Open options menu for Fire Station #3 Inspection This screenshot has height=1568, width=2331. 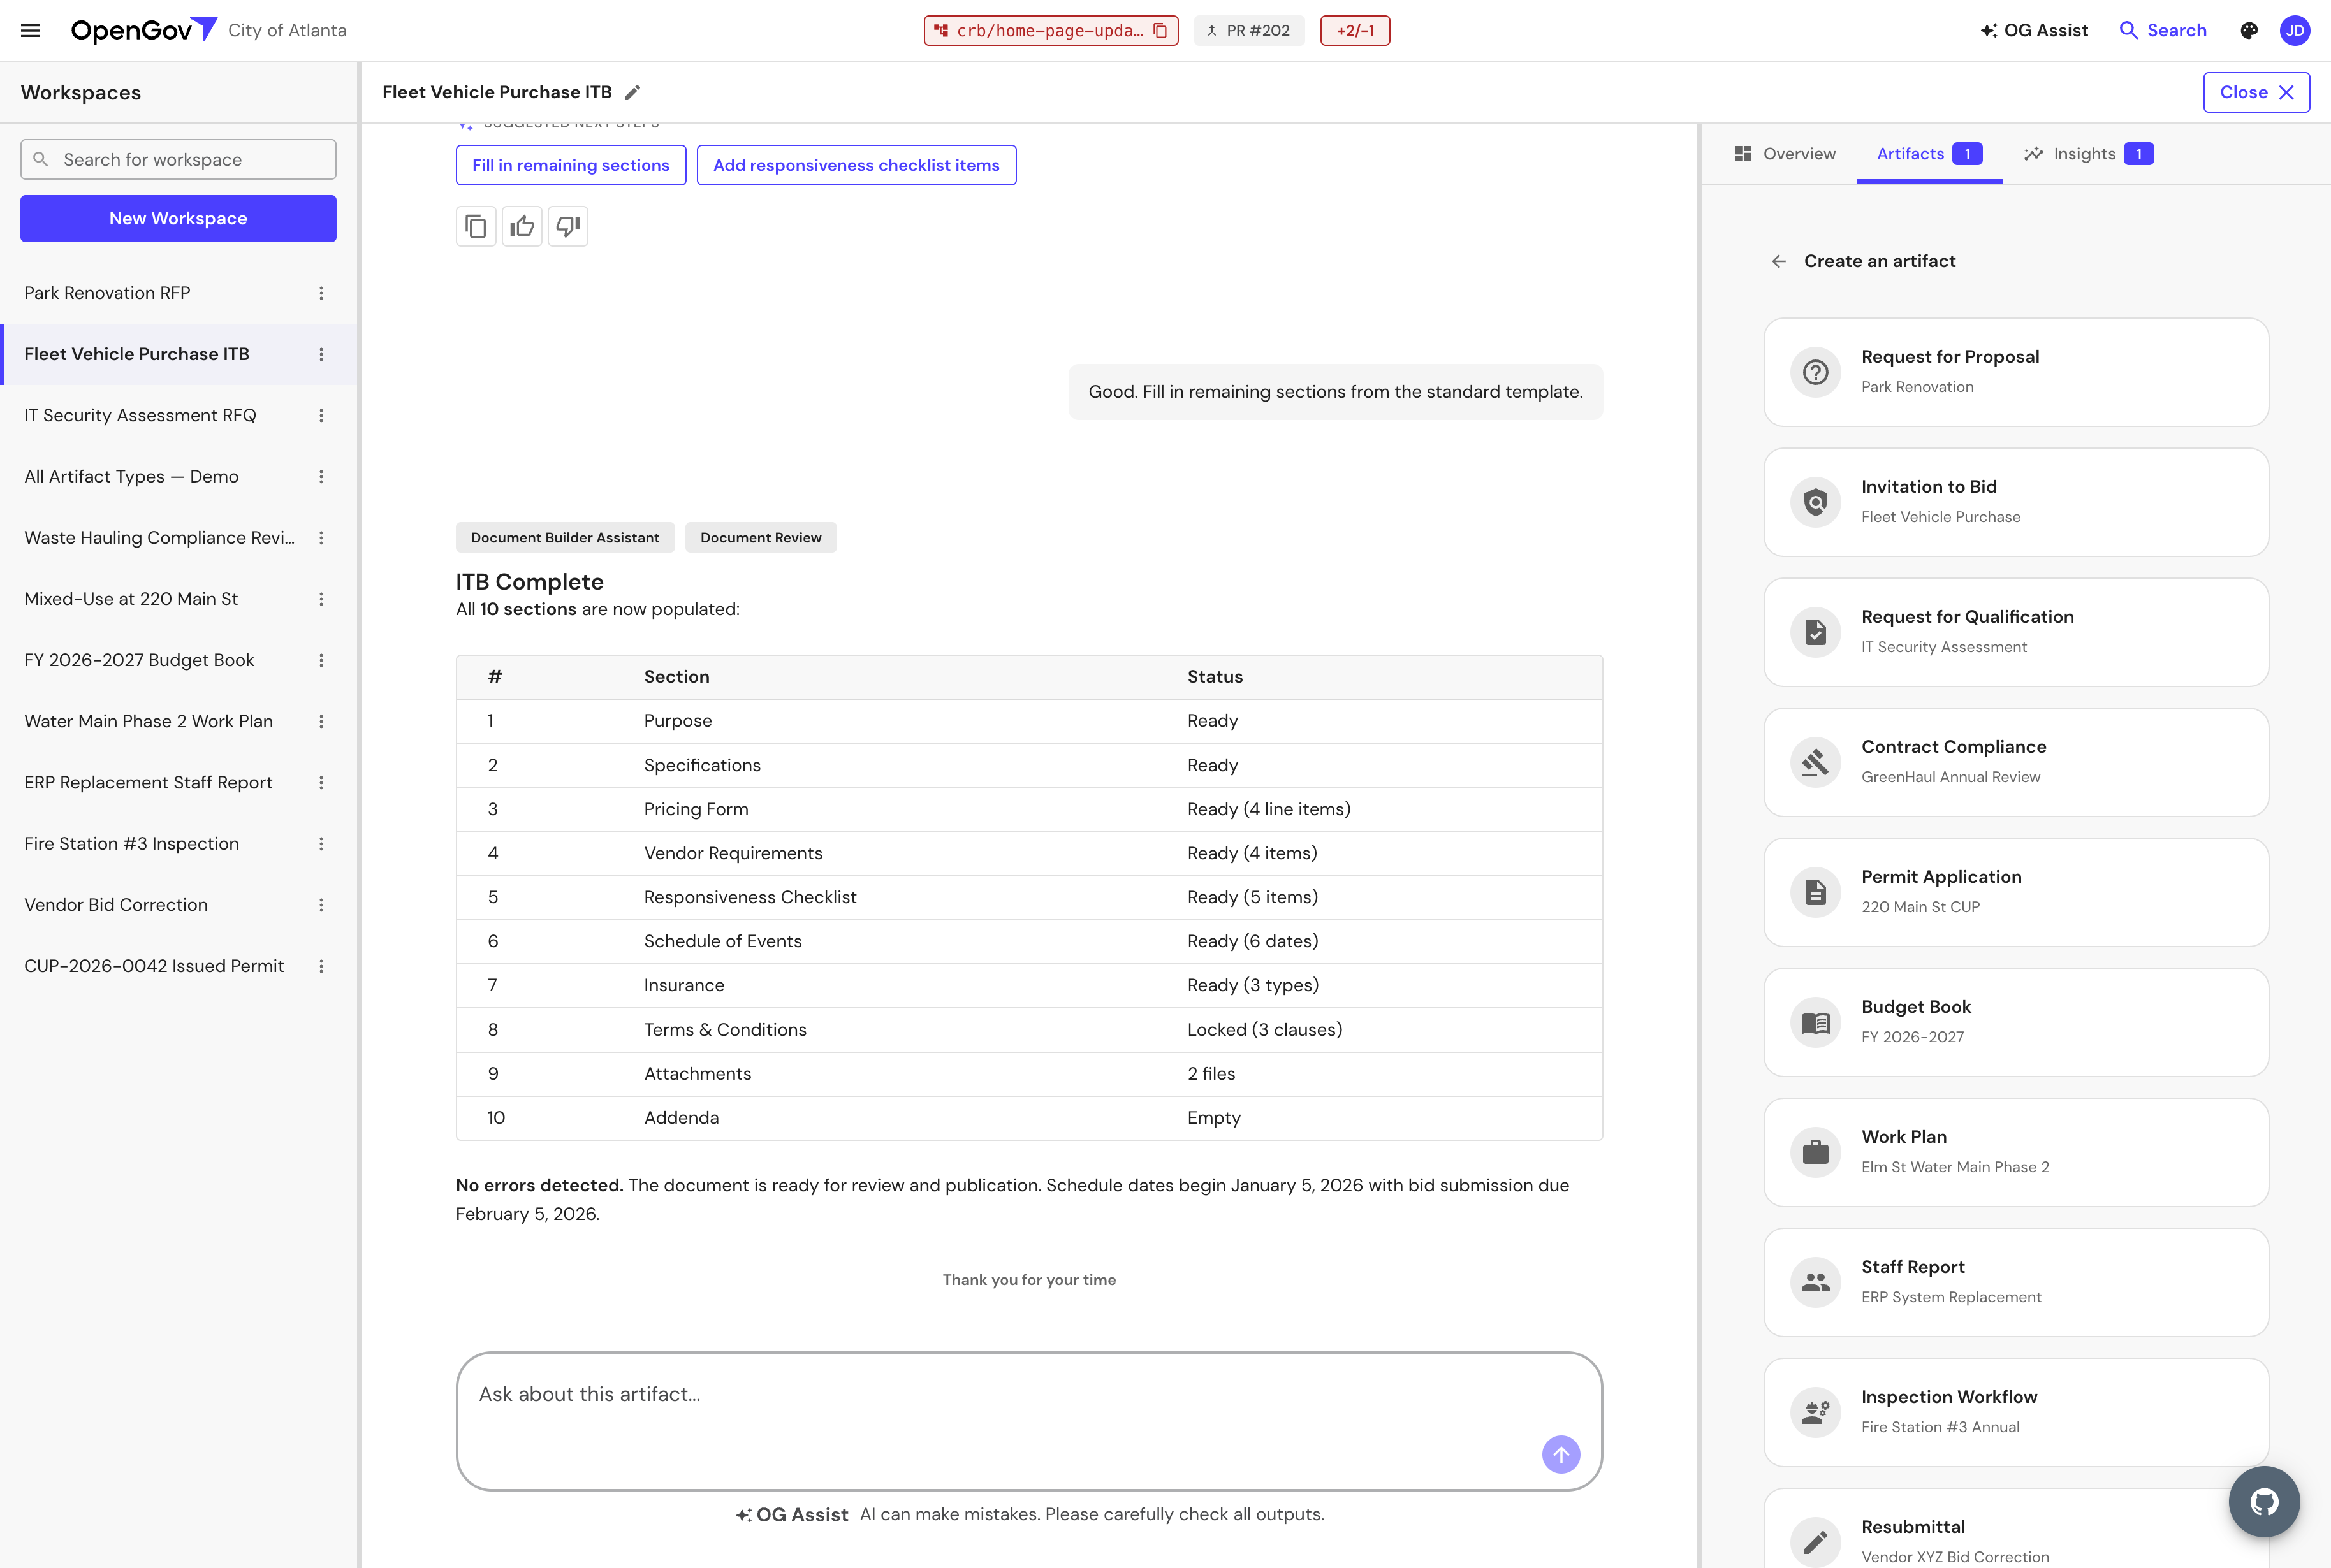pyautogui.click(x=321, y=844)
